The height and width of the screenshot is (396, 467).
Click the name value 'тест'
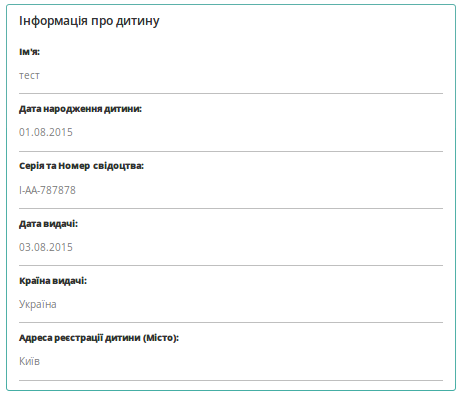point(29,75)
